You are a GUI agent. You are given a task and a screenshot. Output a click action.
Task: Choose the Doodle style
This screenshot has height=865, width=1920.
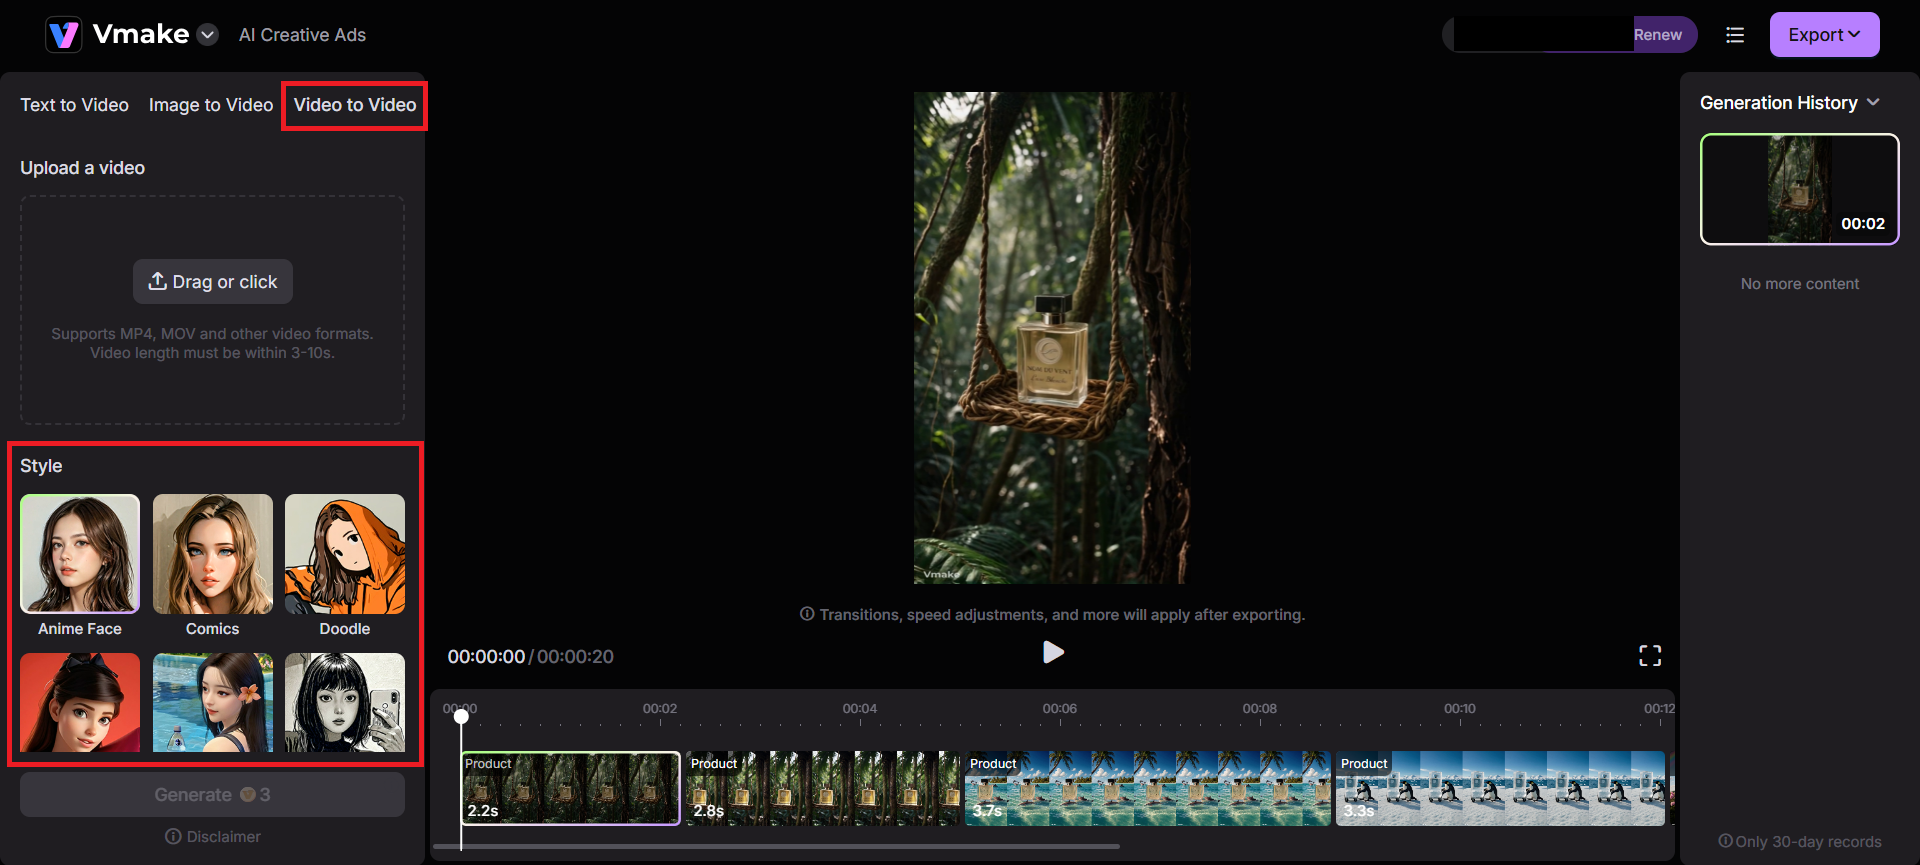tap(345, 554)
